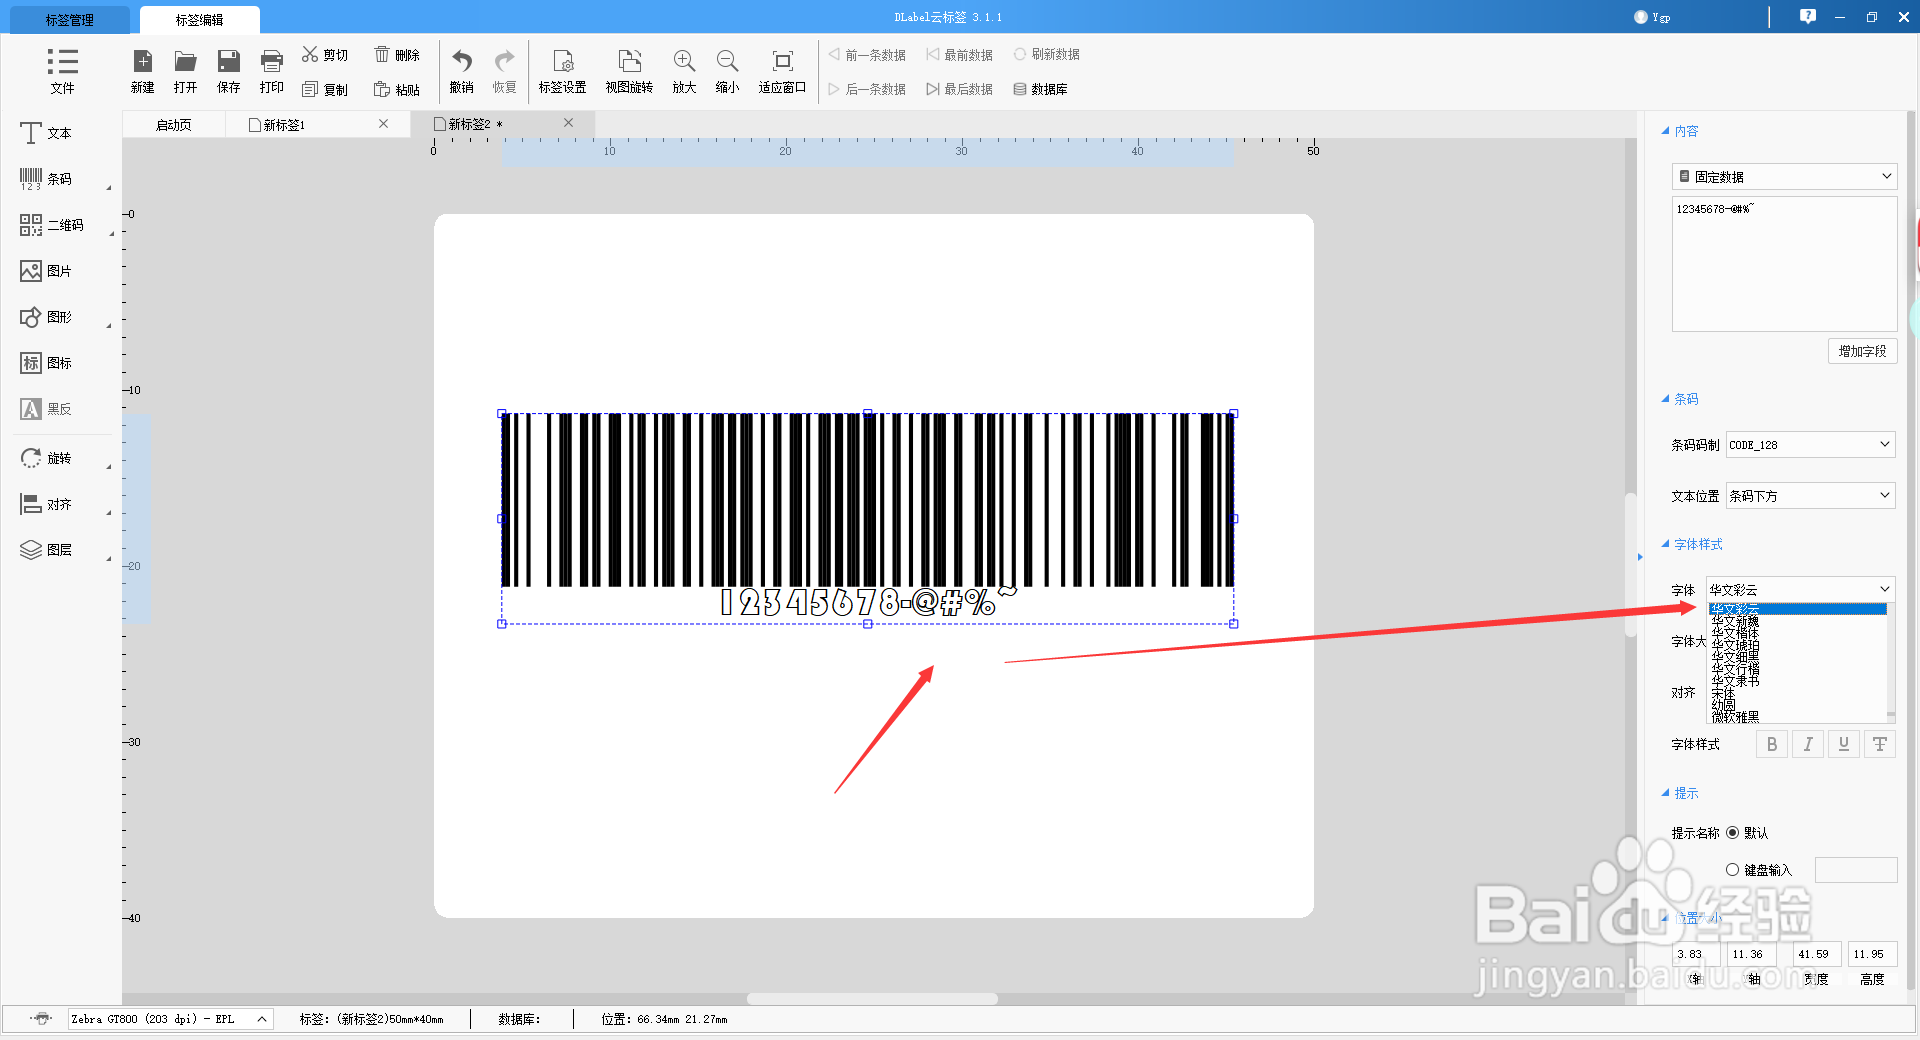1920x1040 pixels.
Task: Select the 键盘输入 radio button
Action: click(x=1732, y=870)
